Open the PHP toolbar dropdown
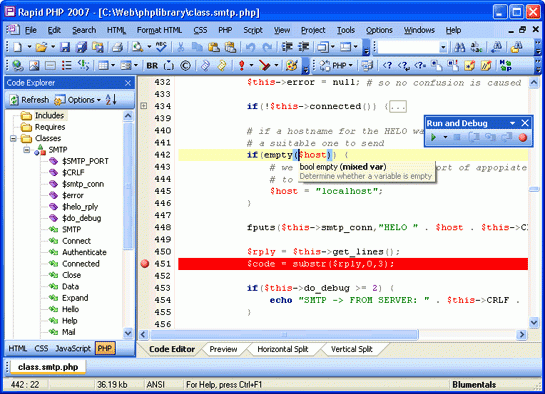Image resolution: width=545 pixels, height=394 pixels. click(x=336, y=65)
